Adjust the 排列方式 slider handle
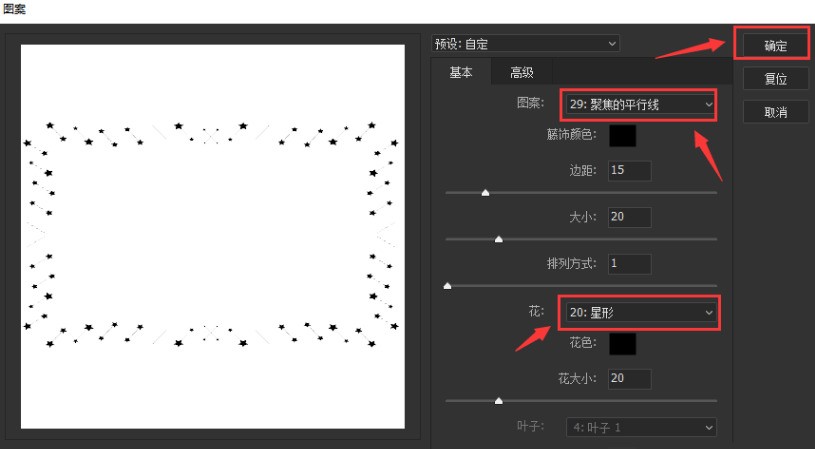This screenshot has width=815, height=449. click(447, 286)
